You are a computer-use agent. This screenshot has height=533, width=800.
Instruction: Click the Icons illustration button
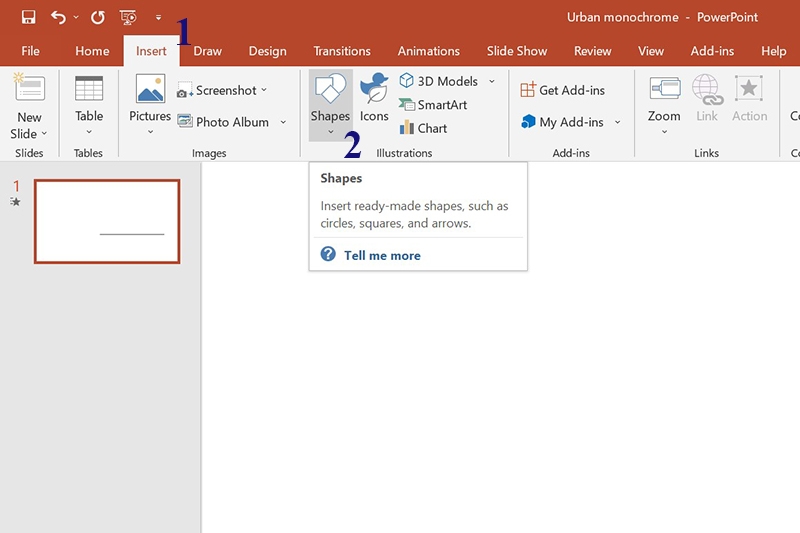(x=374, y=98)
